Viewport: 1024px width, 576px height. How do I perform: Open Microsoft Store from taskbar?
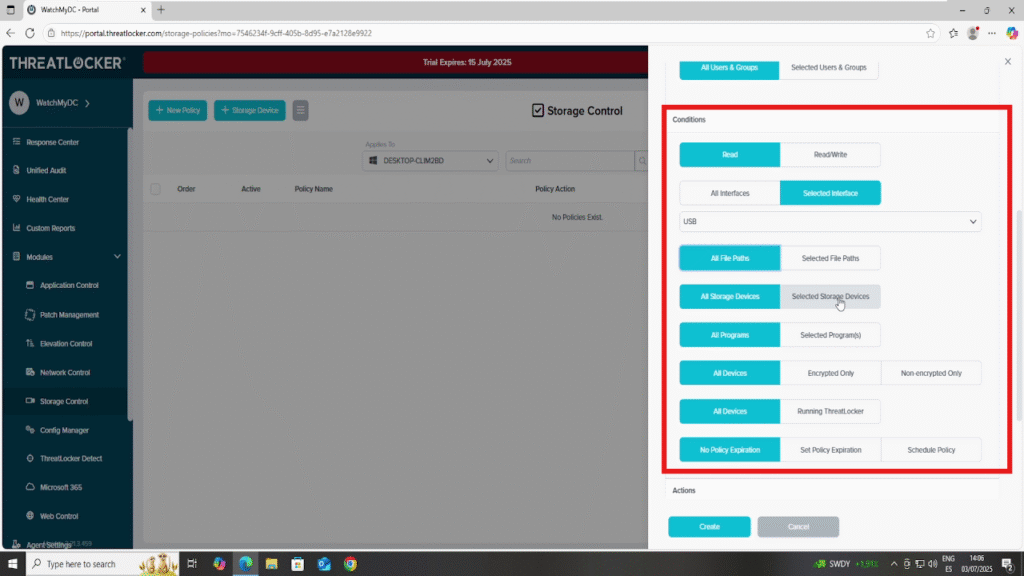tap(298, 564)
